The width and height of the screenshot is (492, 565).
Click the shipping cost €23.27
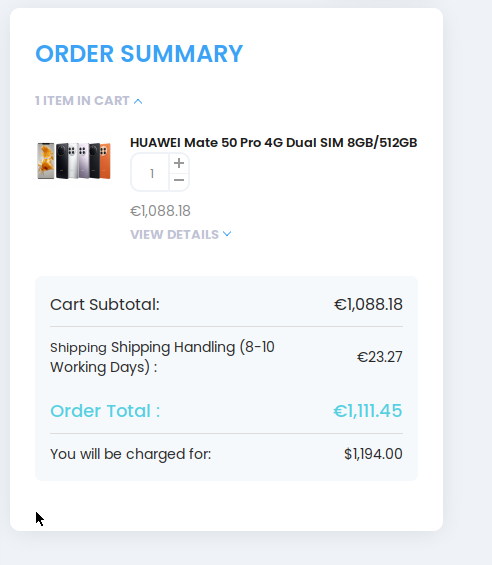click(x=380, y=357)
